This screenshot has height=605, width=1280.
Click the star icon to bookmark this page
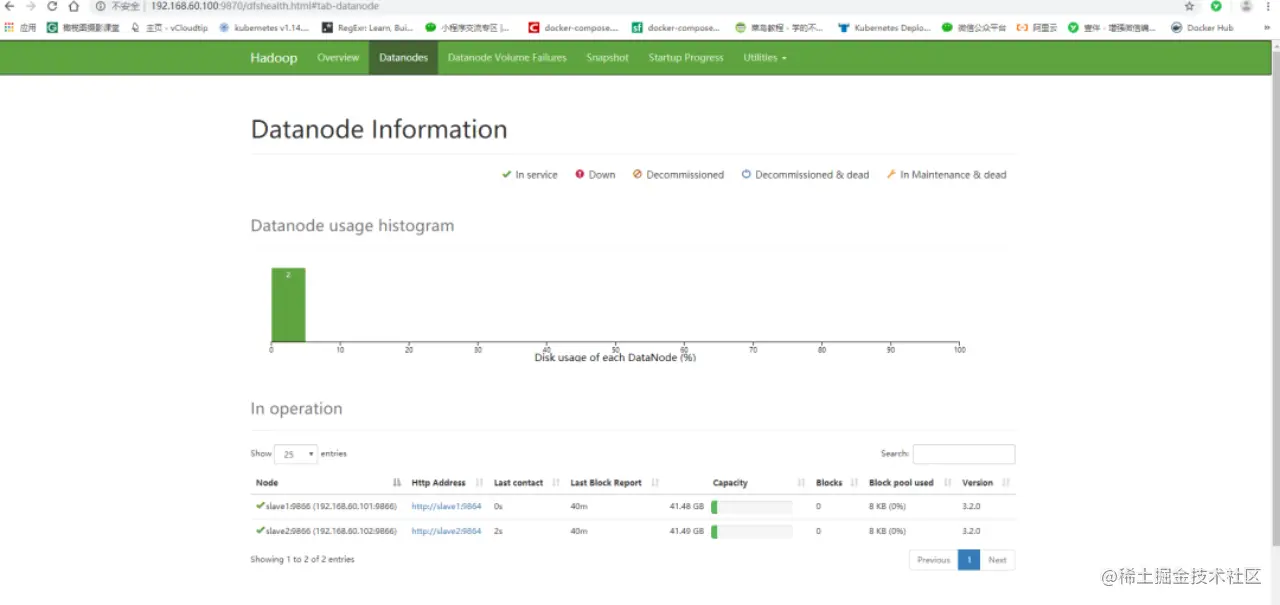(1189, 6)
